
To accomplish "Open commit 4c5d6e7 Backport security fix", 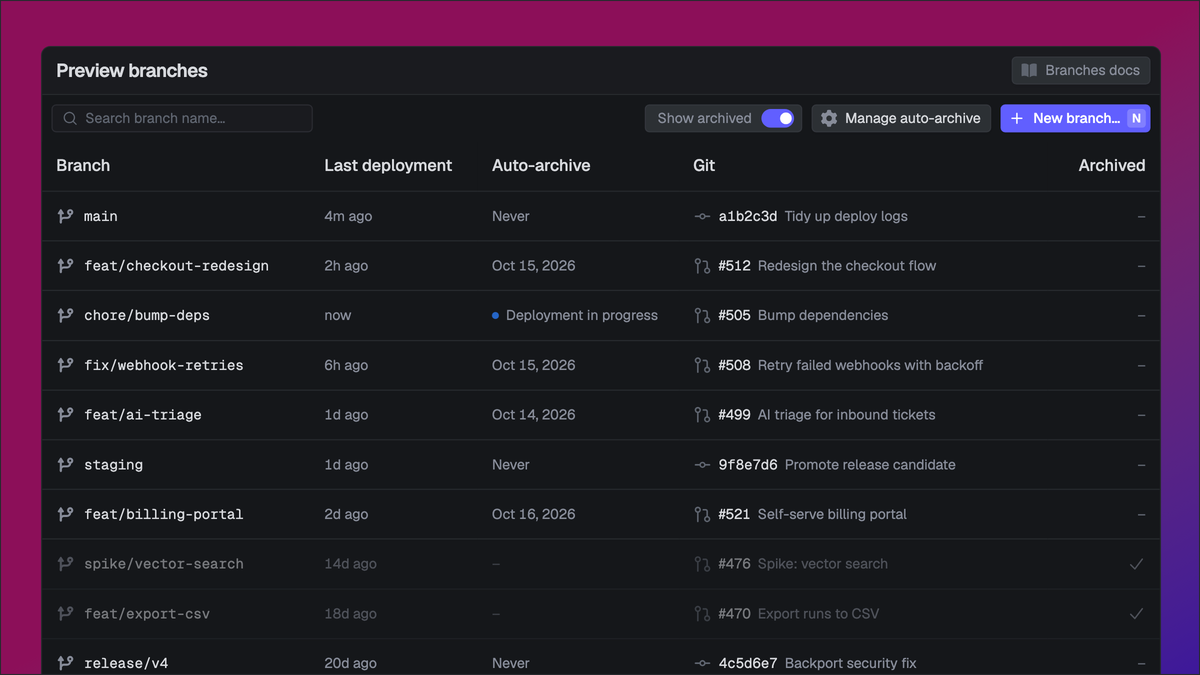I will point(805,663).
